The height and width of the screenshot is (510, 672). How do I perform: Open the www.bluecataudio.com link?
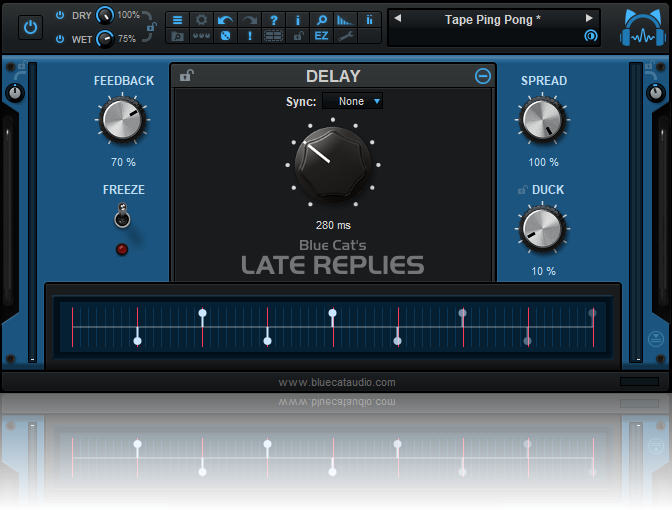tap(337, 382)
